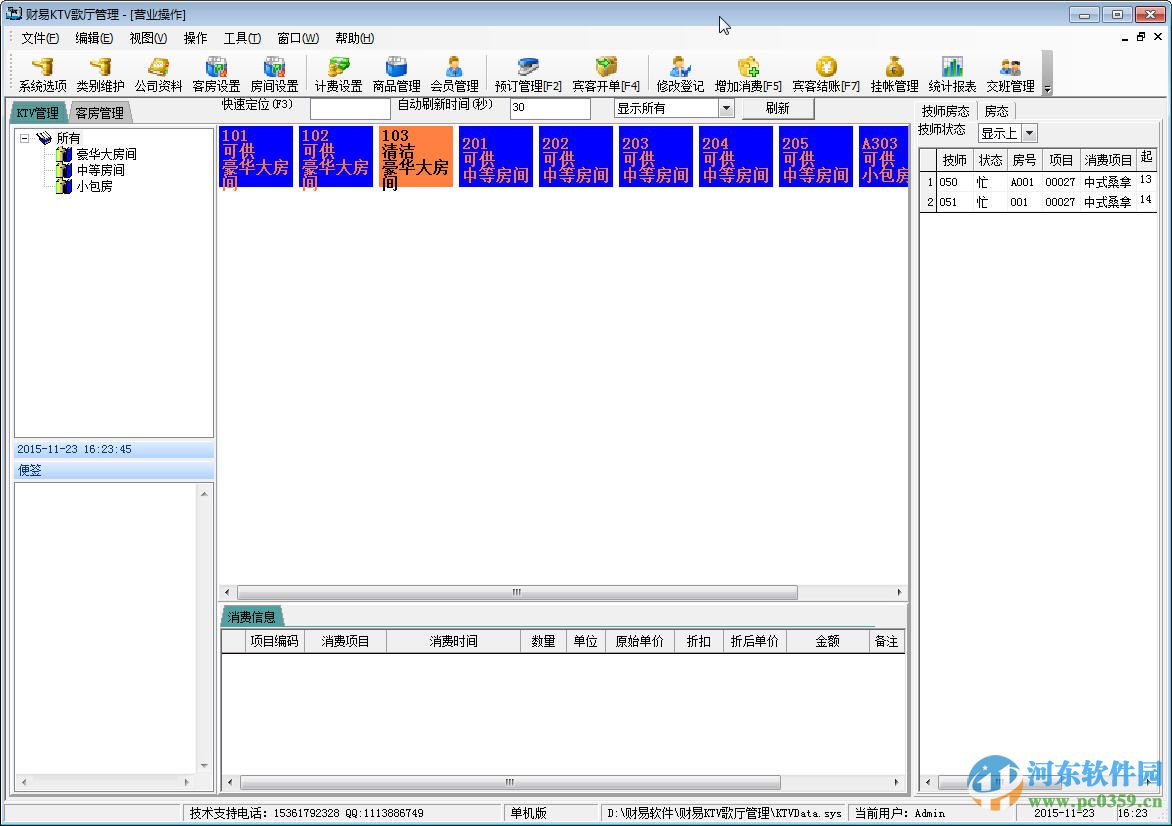Click the 客房设置 toolbar icon
1172x826 pixels.
coord(216,75)
